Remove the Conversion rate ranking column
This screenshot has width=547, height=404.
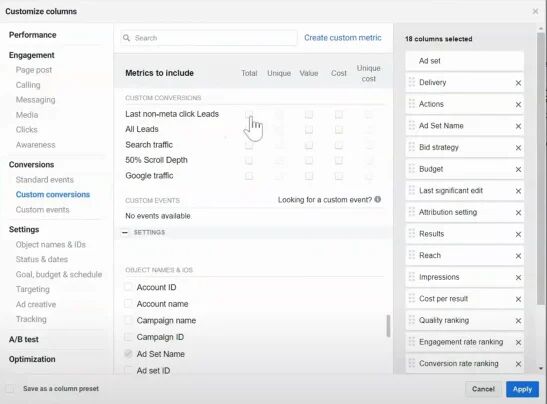click(x=518, y=364)
